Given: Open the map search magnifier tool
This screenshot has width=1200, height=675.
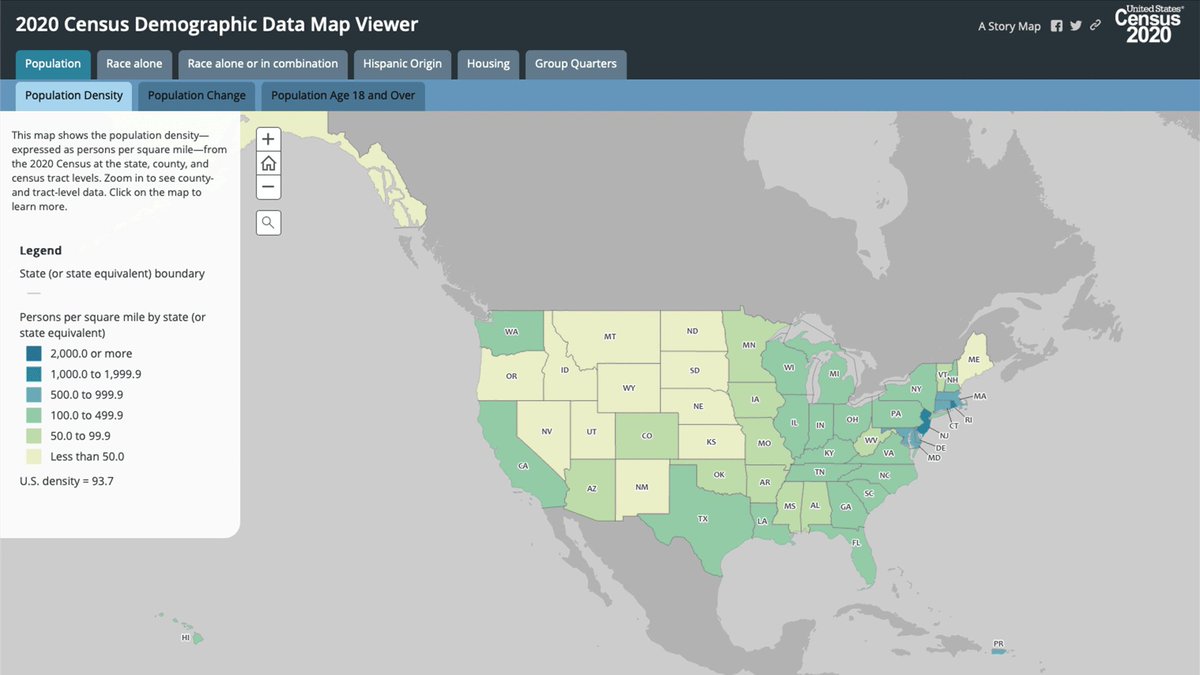Looking at the screenshot, I should [268, 222].
